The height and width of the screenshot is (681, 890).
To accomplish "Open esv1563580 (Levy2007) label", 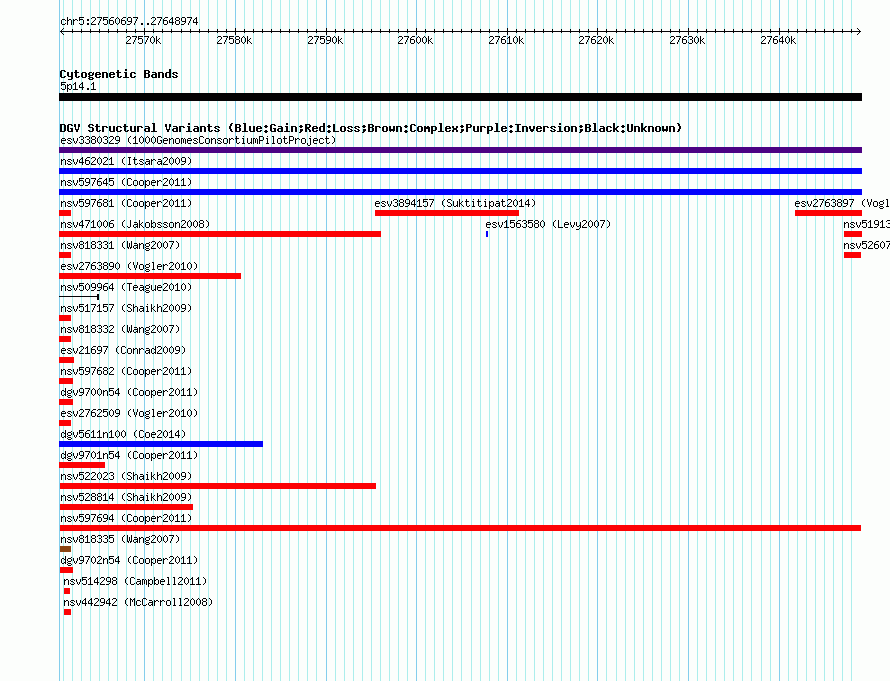I will 548,224.
